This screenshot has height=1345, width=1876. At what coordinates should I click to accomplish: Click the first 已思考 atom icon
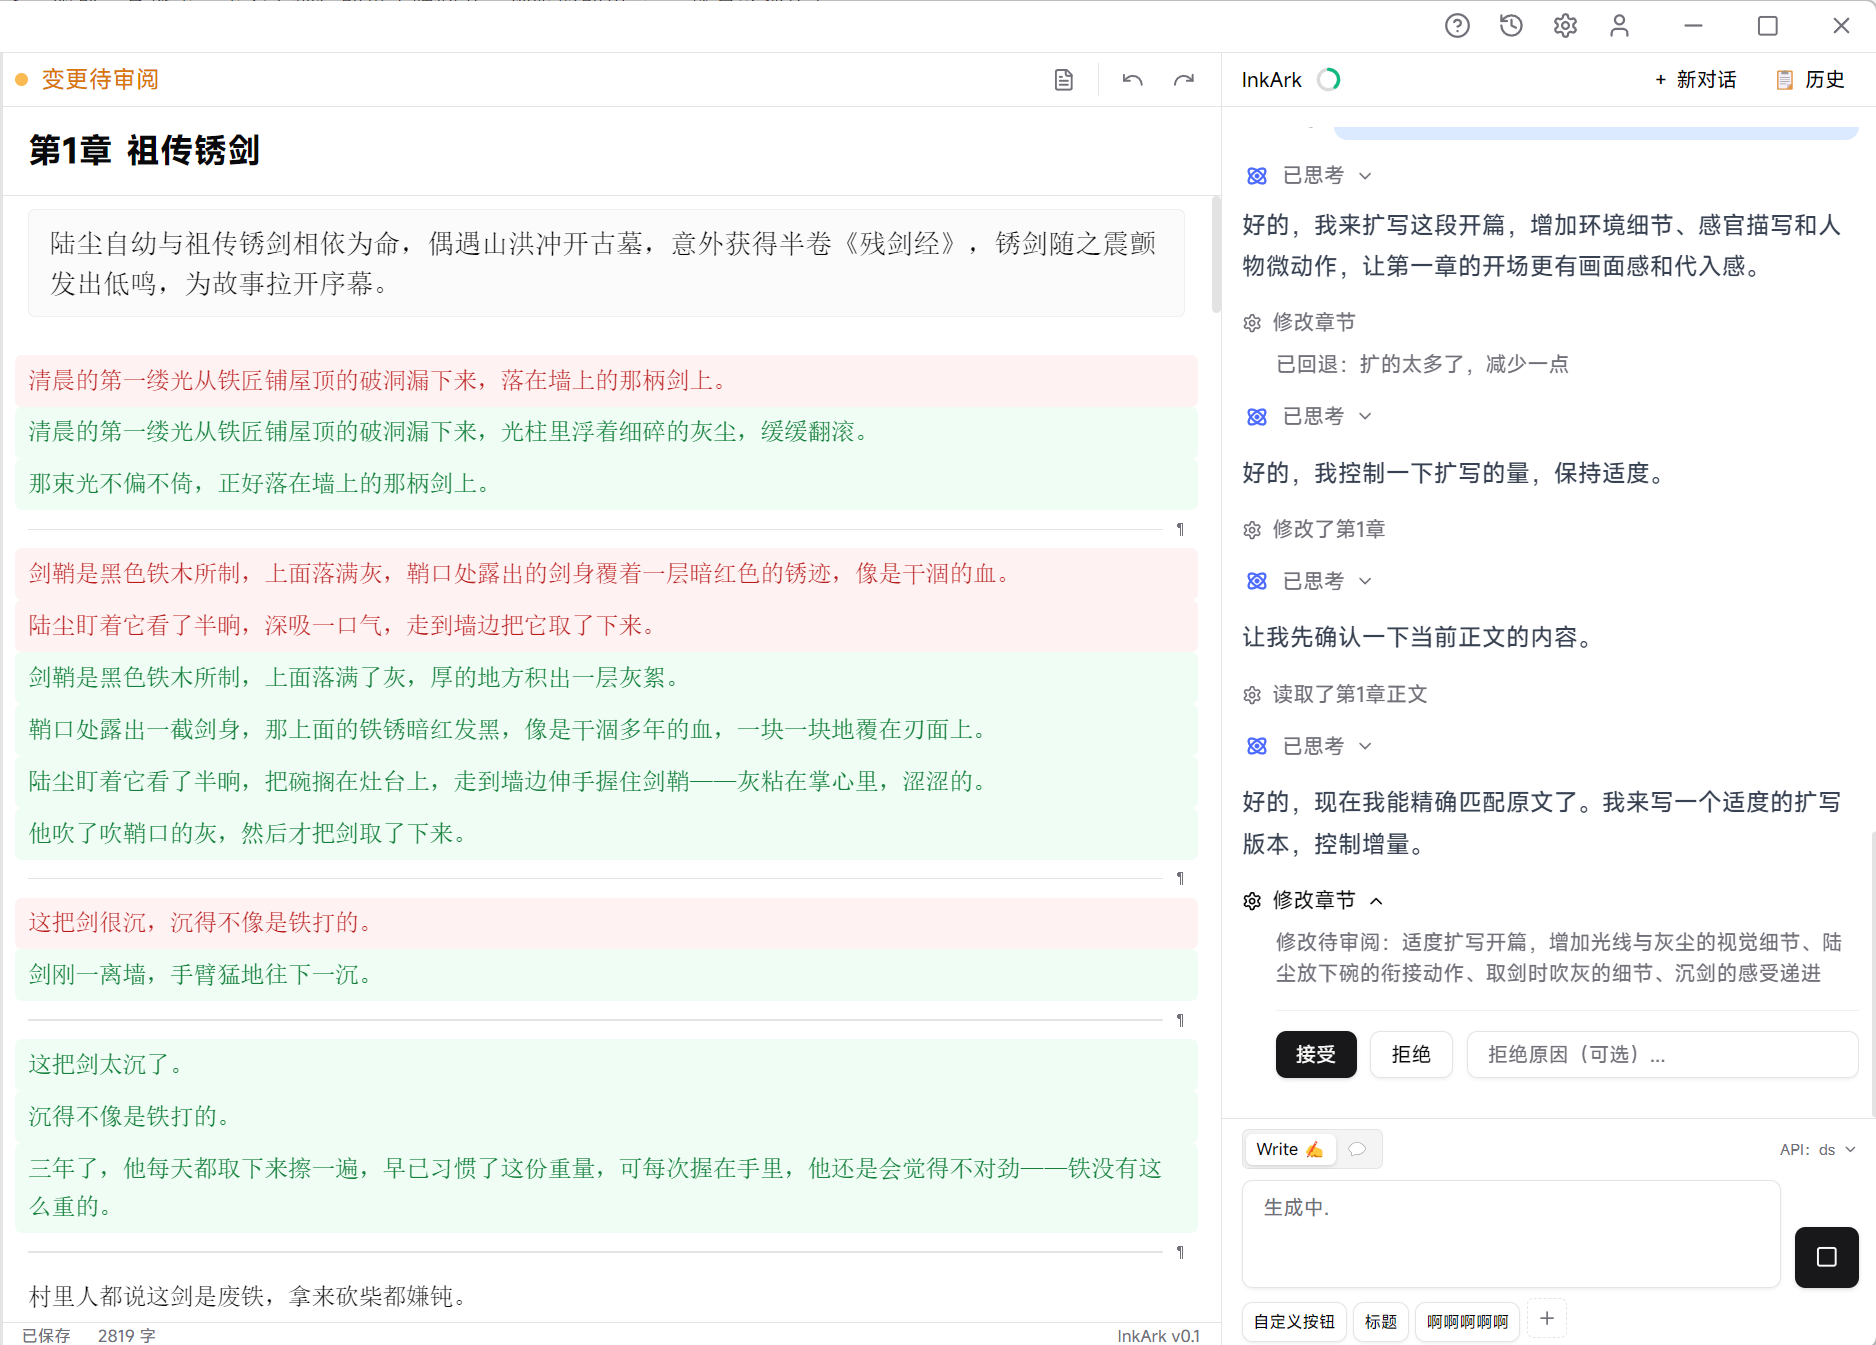pos(1257,176)
